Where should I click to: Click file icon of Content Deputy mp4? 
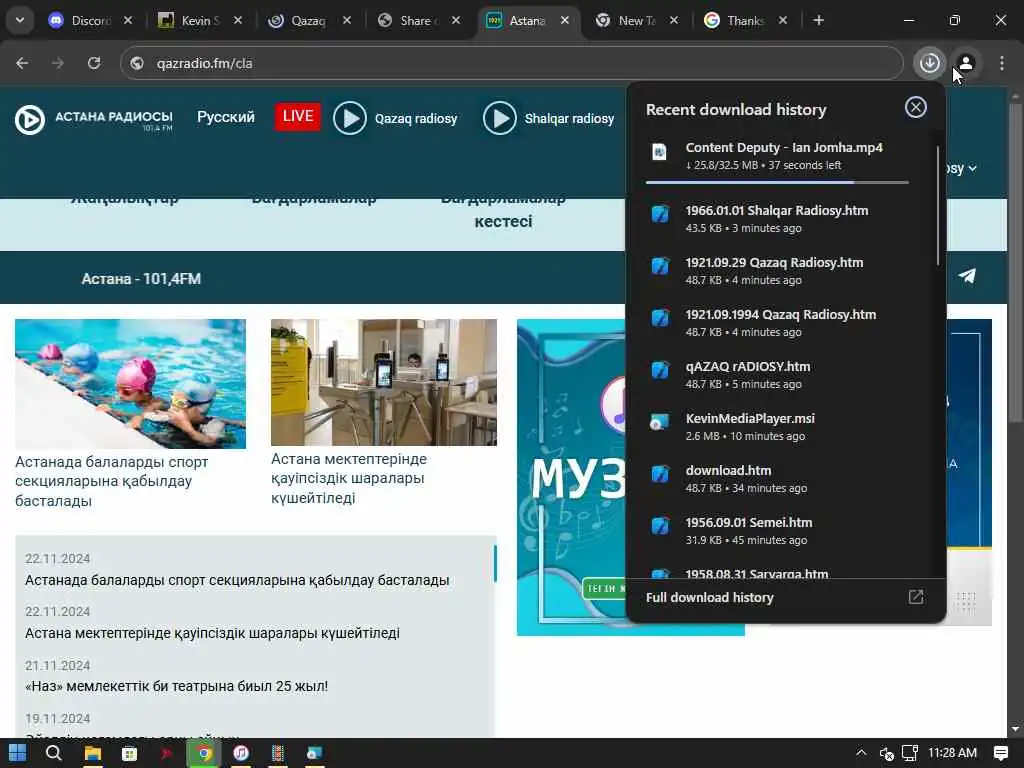point(660,152)
